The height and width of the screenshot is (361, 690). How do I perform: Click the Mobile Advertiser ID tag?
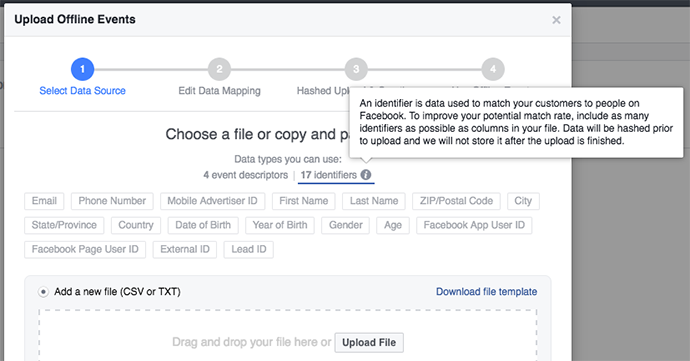coord(212,201)
